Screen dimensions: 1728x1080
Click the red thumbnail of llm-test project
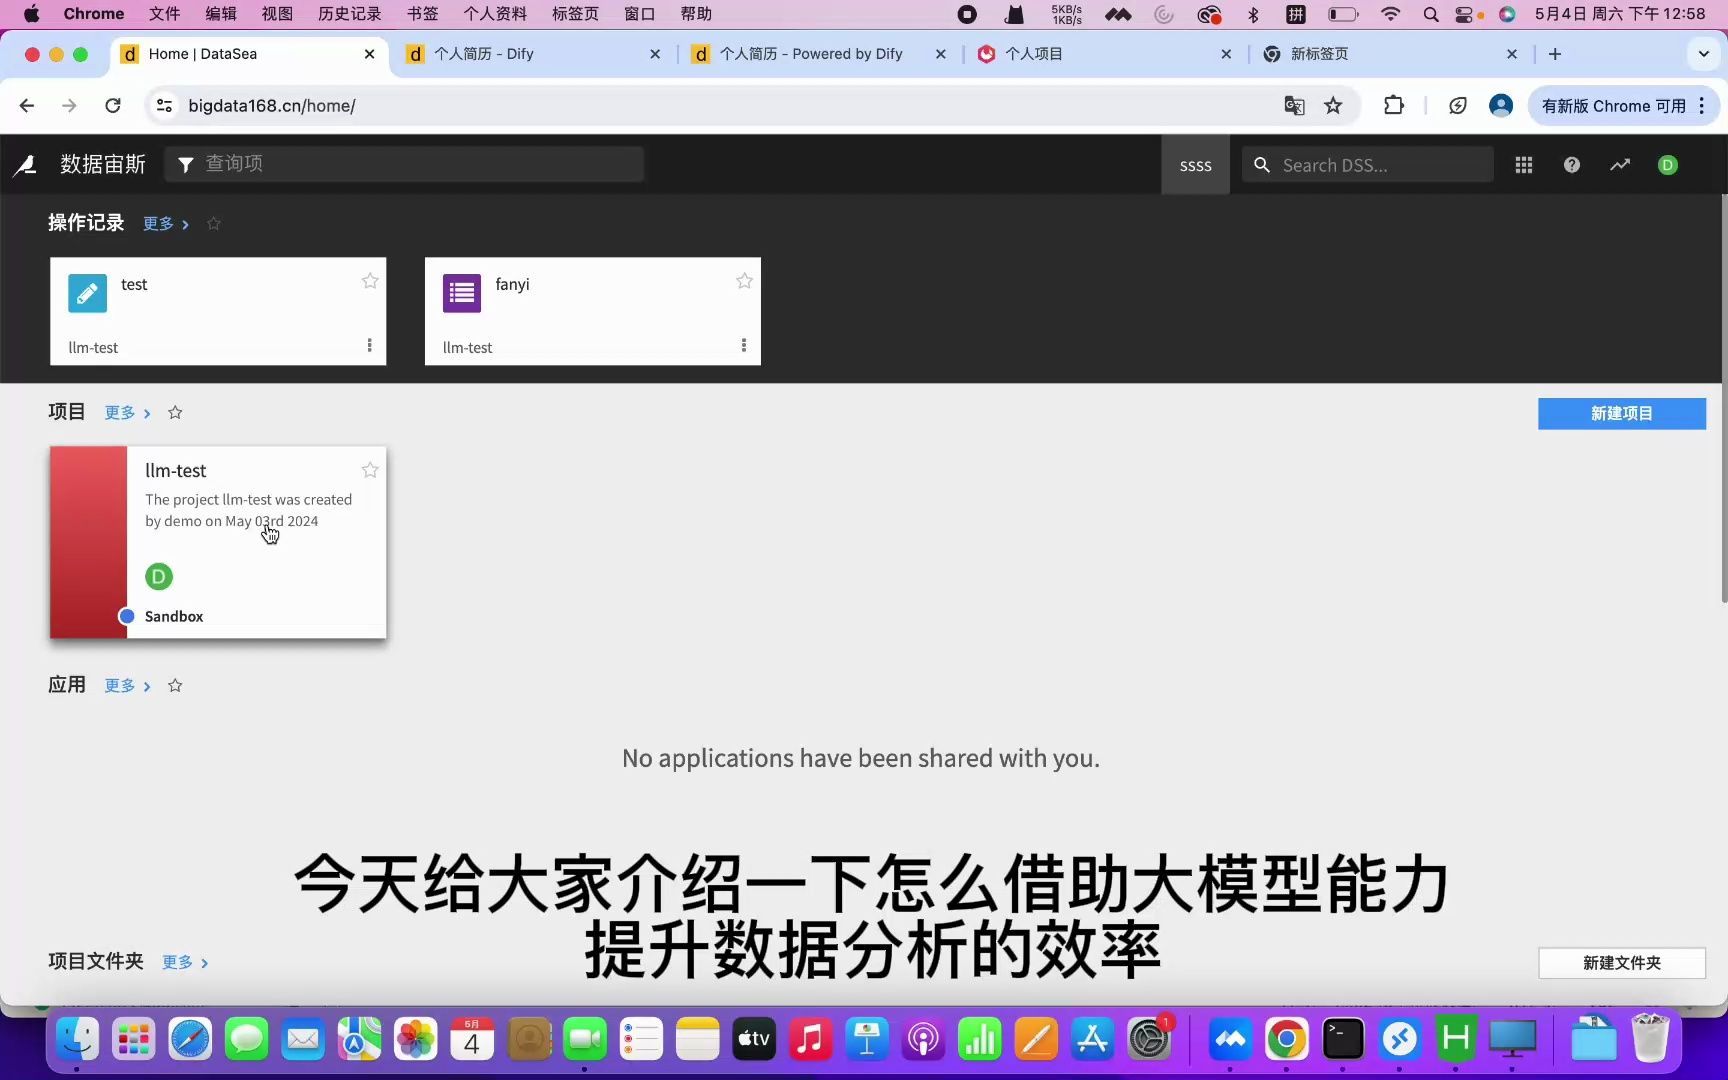click(x=88, y=543)
